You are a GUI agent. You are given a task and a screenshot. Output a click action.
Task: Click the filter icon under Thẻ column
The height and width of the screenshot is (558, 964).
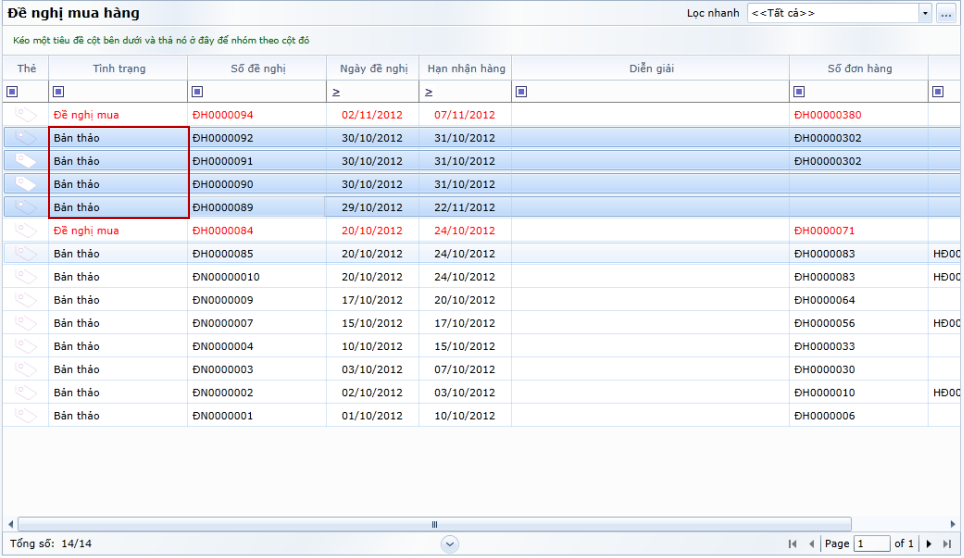click(x=12, y=92)
